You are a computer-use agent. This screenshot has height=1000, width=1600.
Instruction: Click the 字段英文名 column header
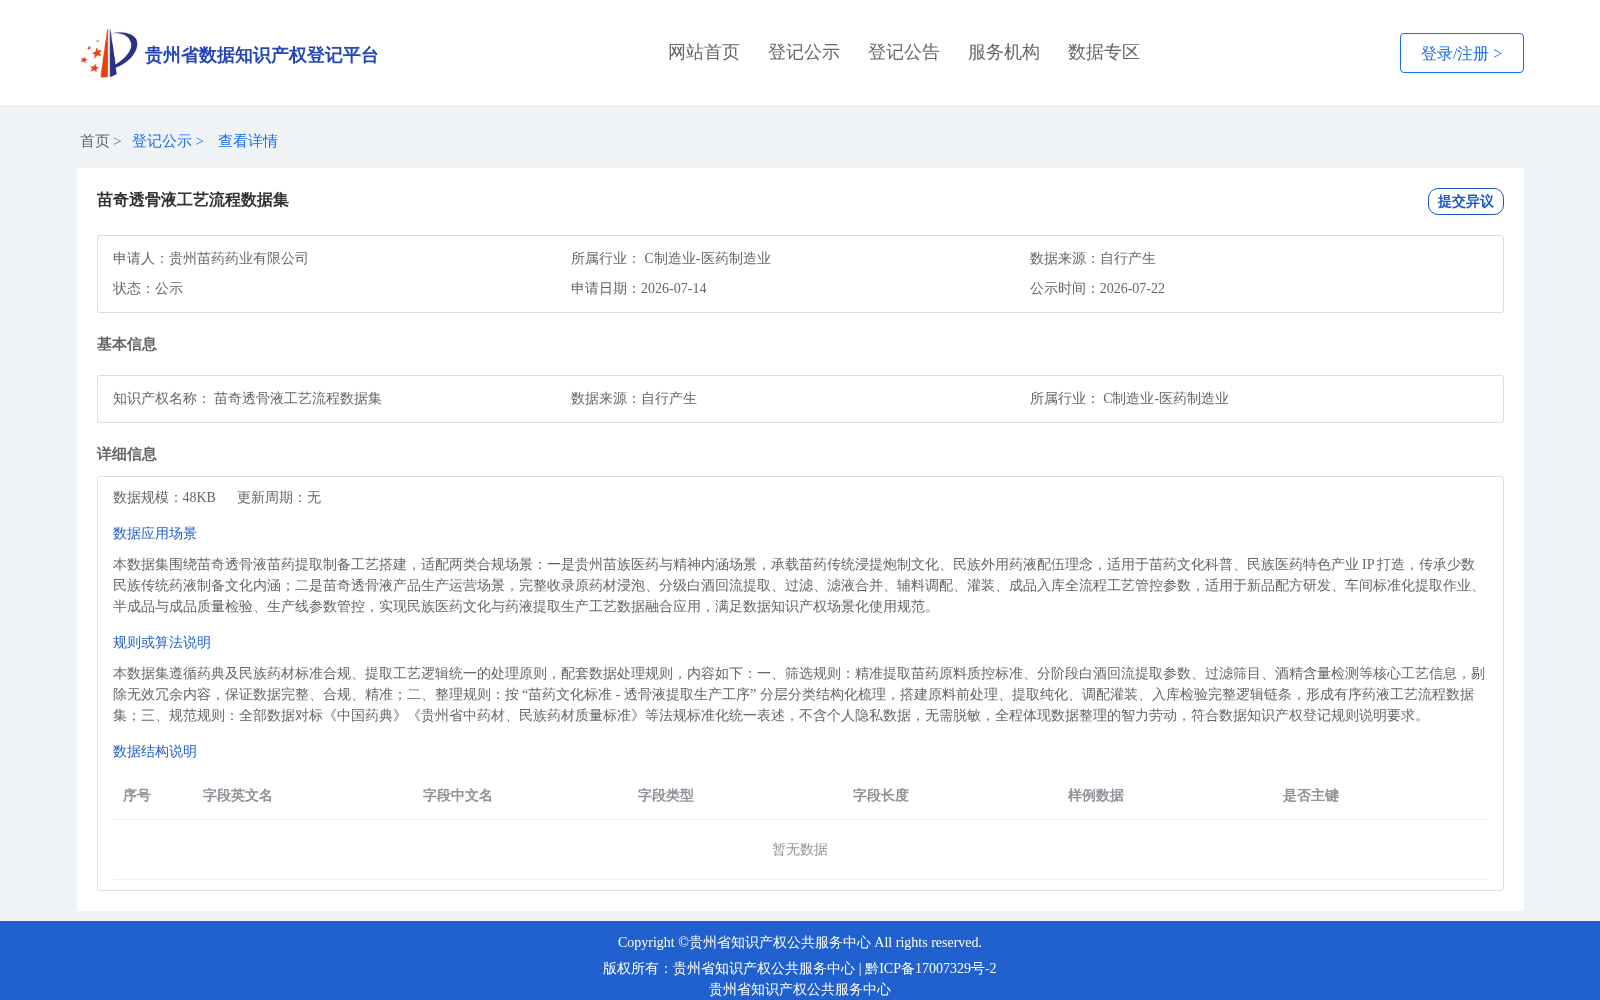238,795
